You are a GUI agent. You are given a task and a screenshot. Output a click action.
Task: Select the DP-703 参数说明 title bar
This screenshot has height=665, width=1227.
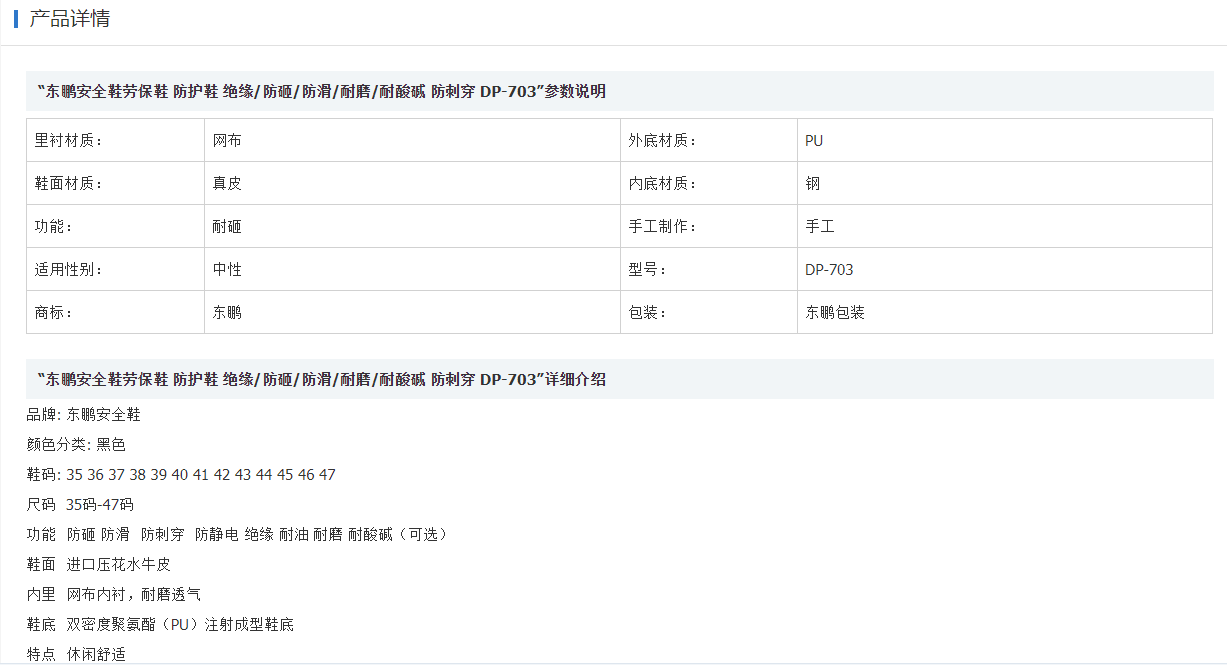[x=620, y=91]
